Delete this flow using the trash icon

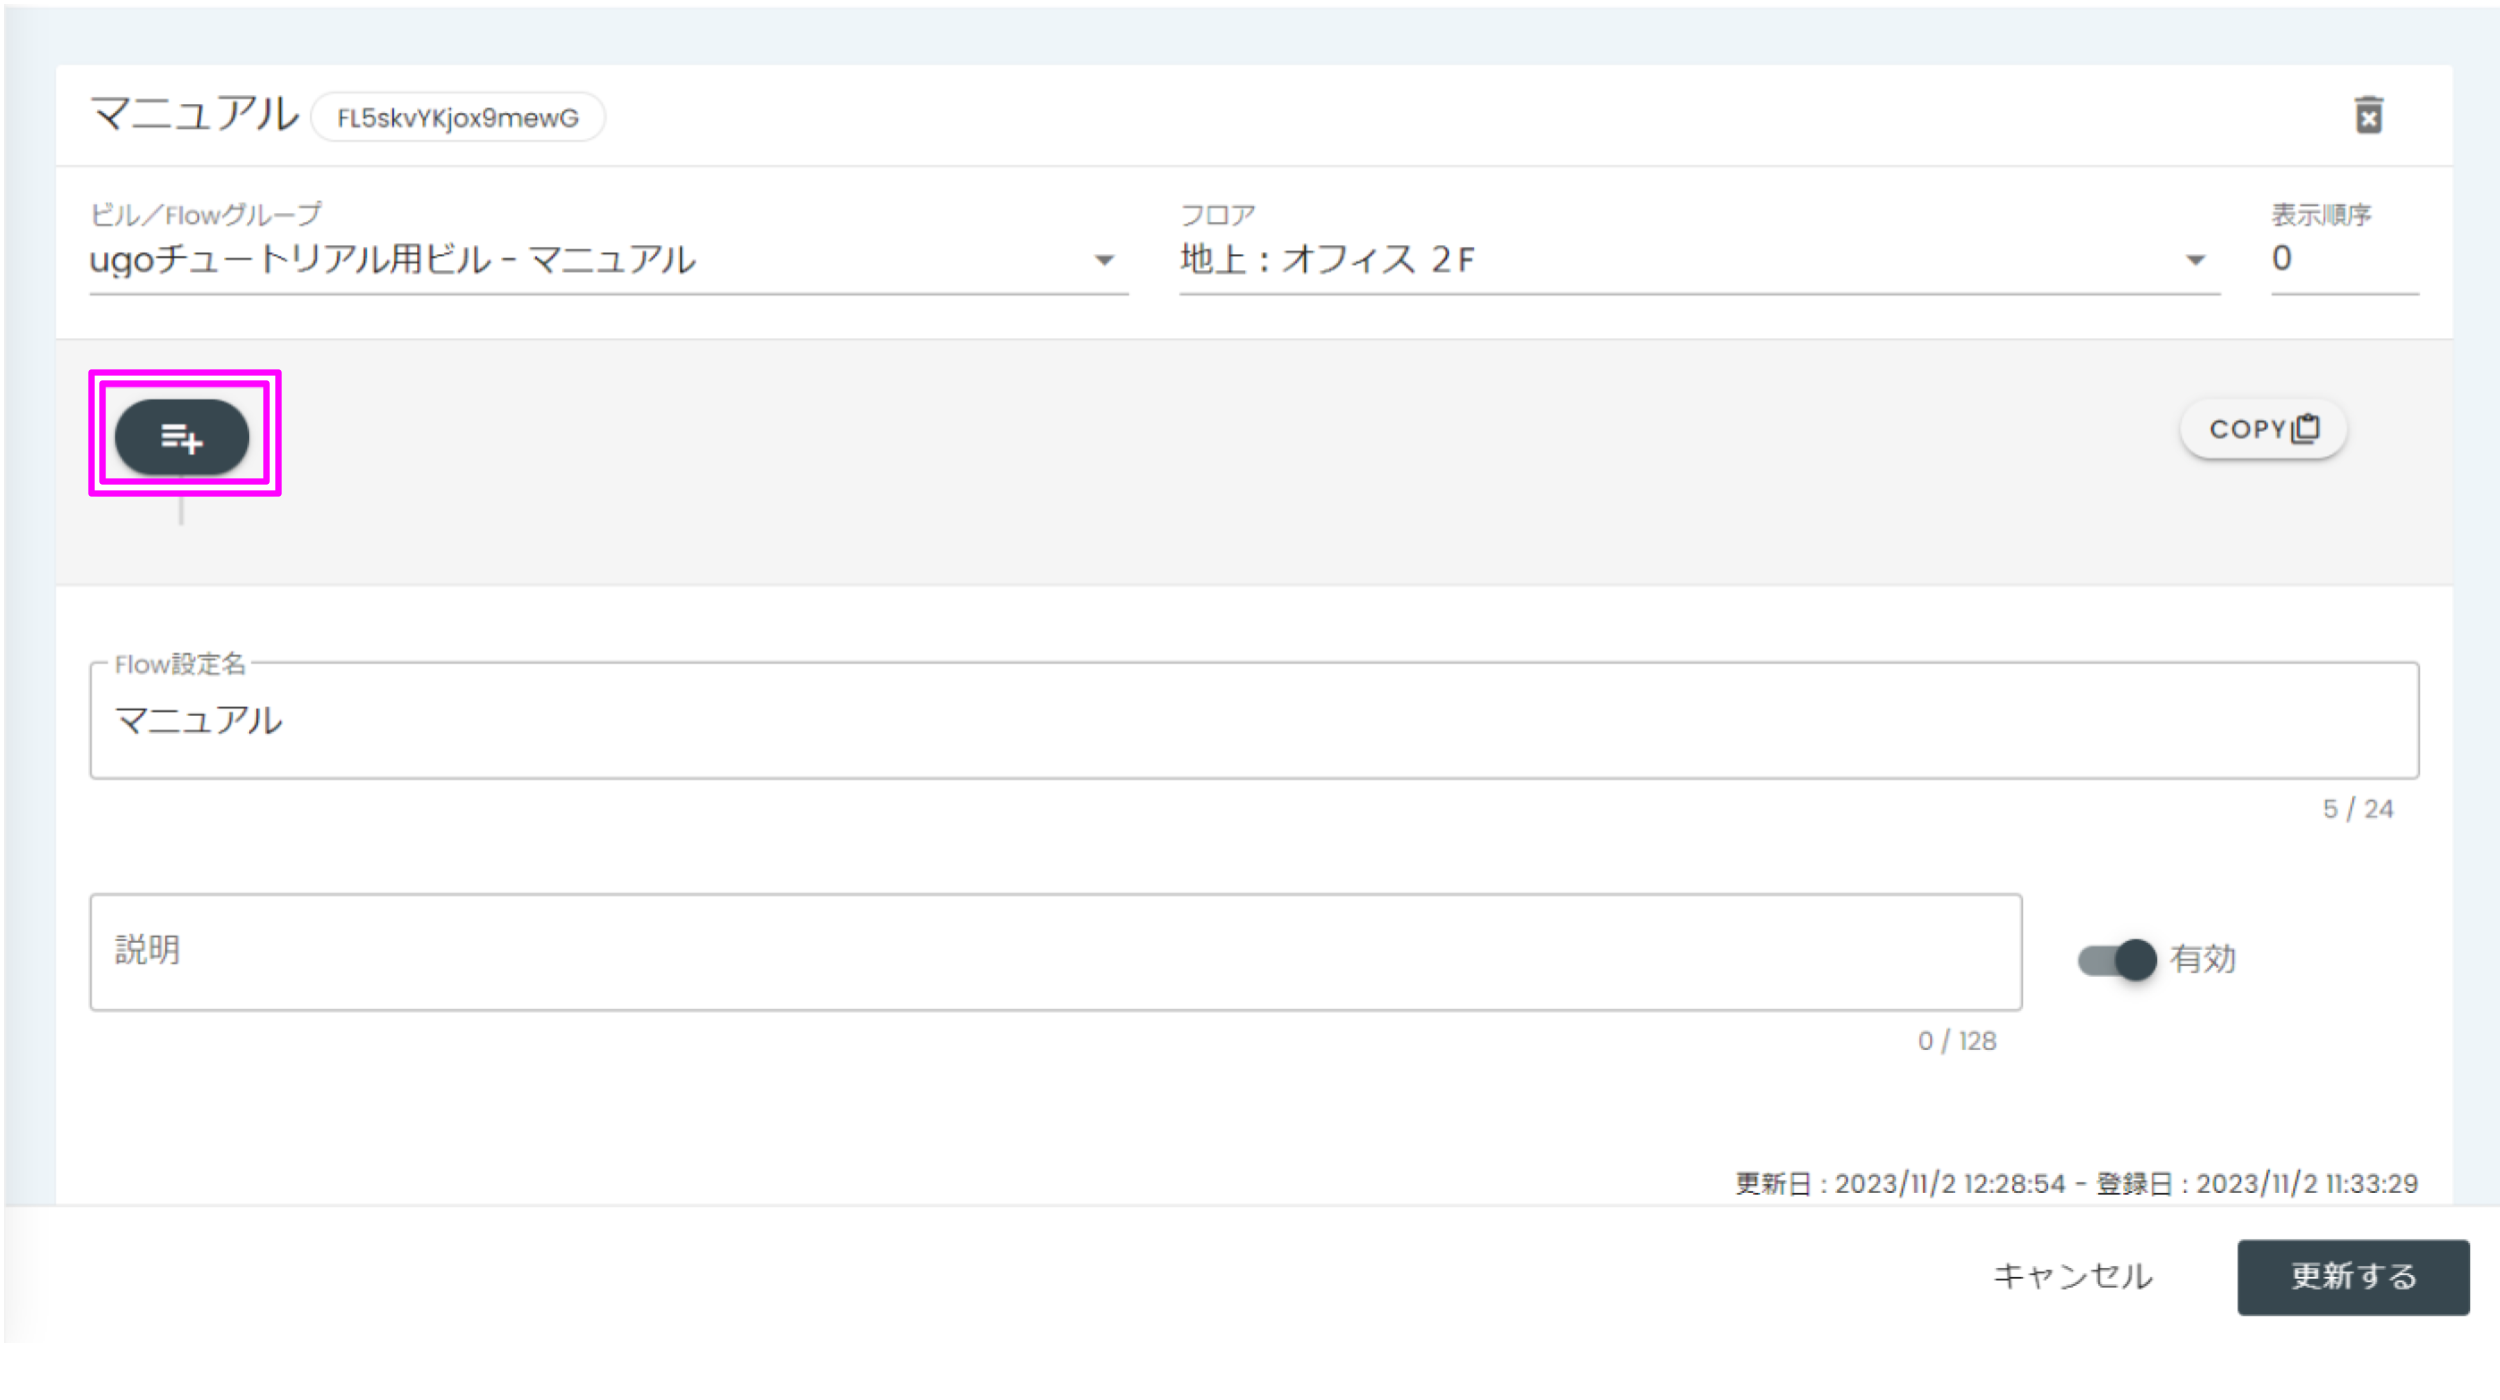[2369, 115]
